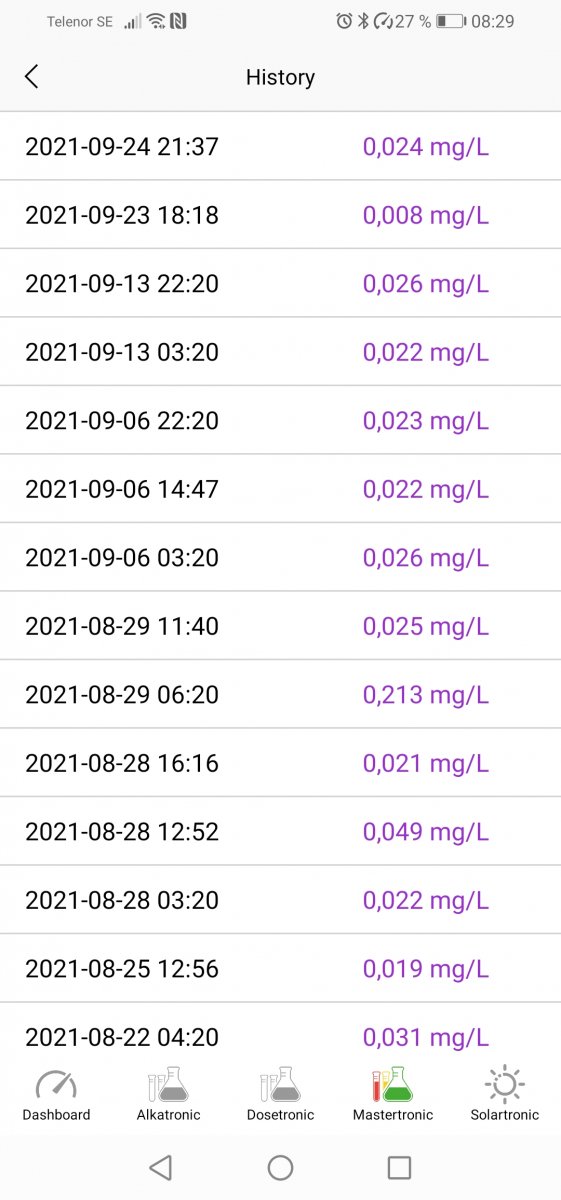This screenshot has width=561, height=1200.
Task: Switch to the Dashboard tab label
Action: 56,1115
